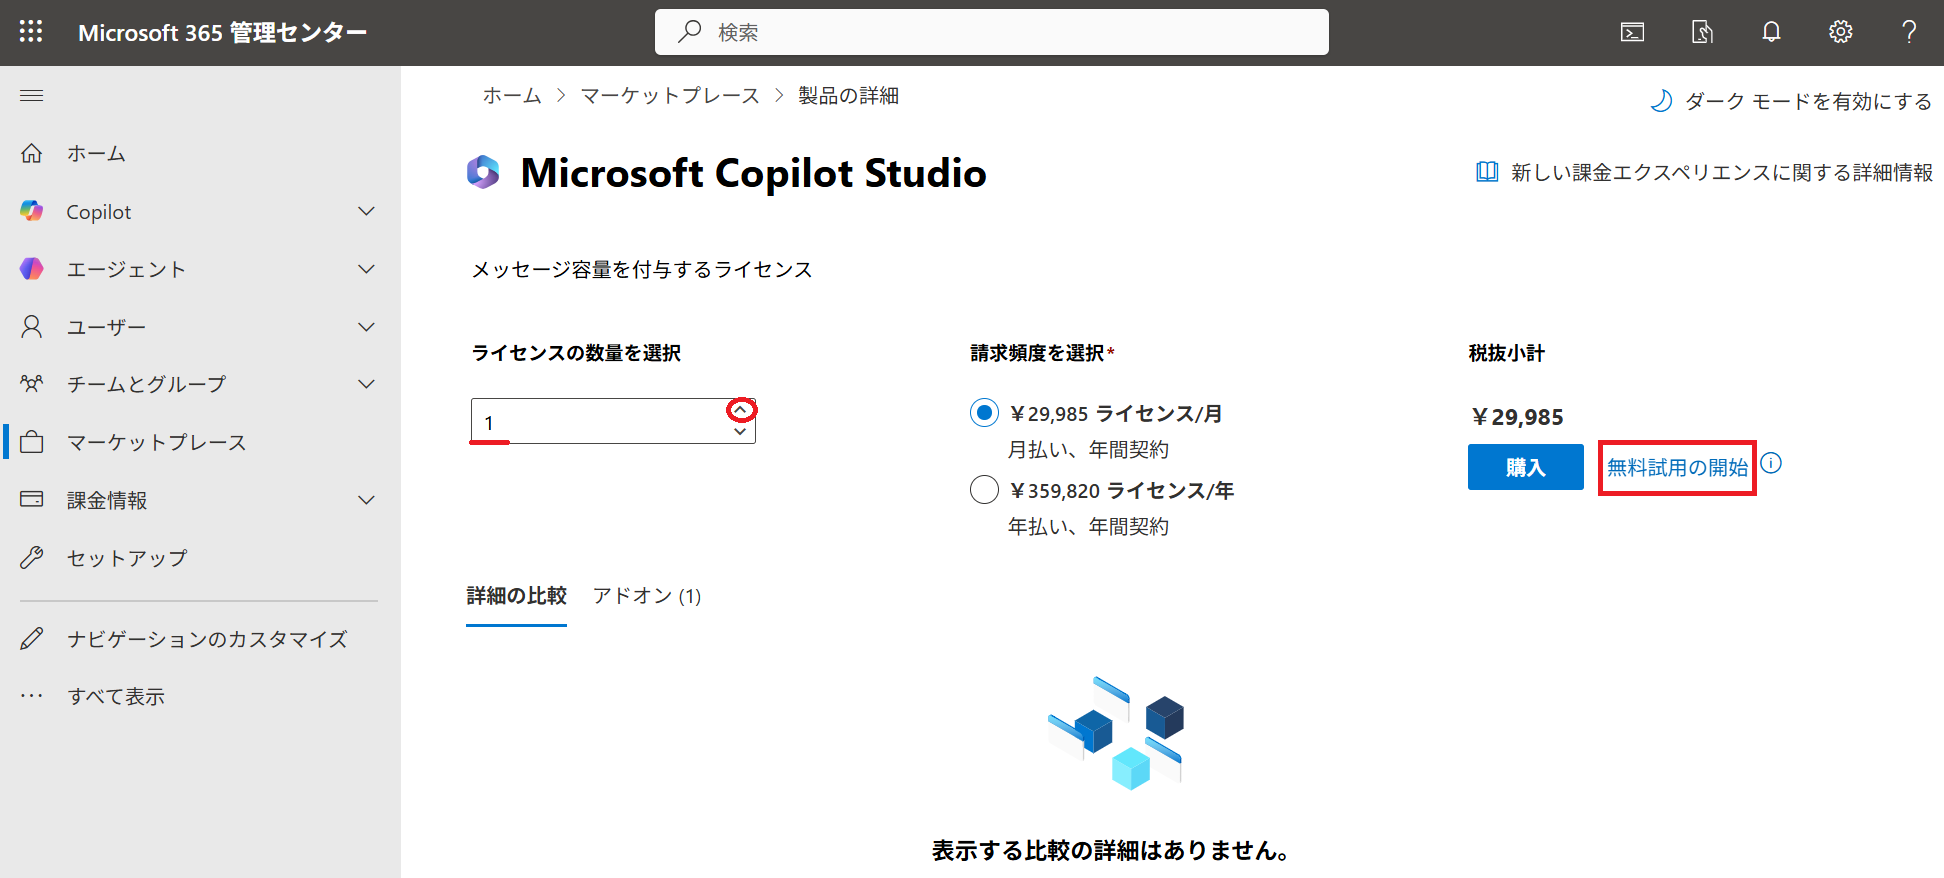1944x878 pixels.
Task: Click メッセージ容量を付与するライセンス text
Action: (x=642, y=269)
